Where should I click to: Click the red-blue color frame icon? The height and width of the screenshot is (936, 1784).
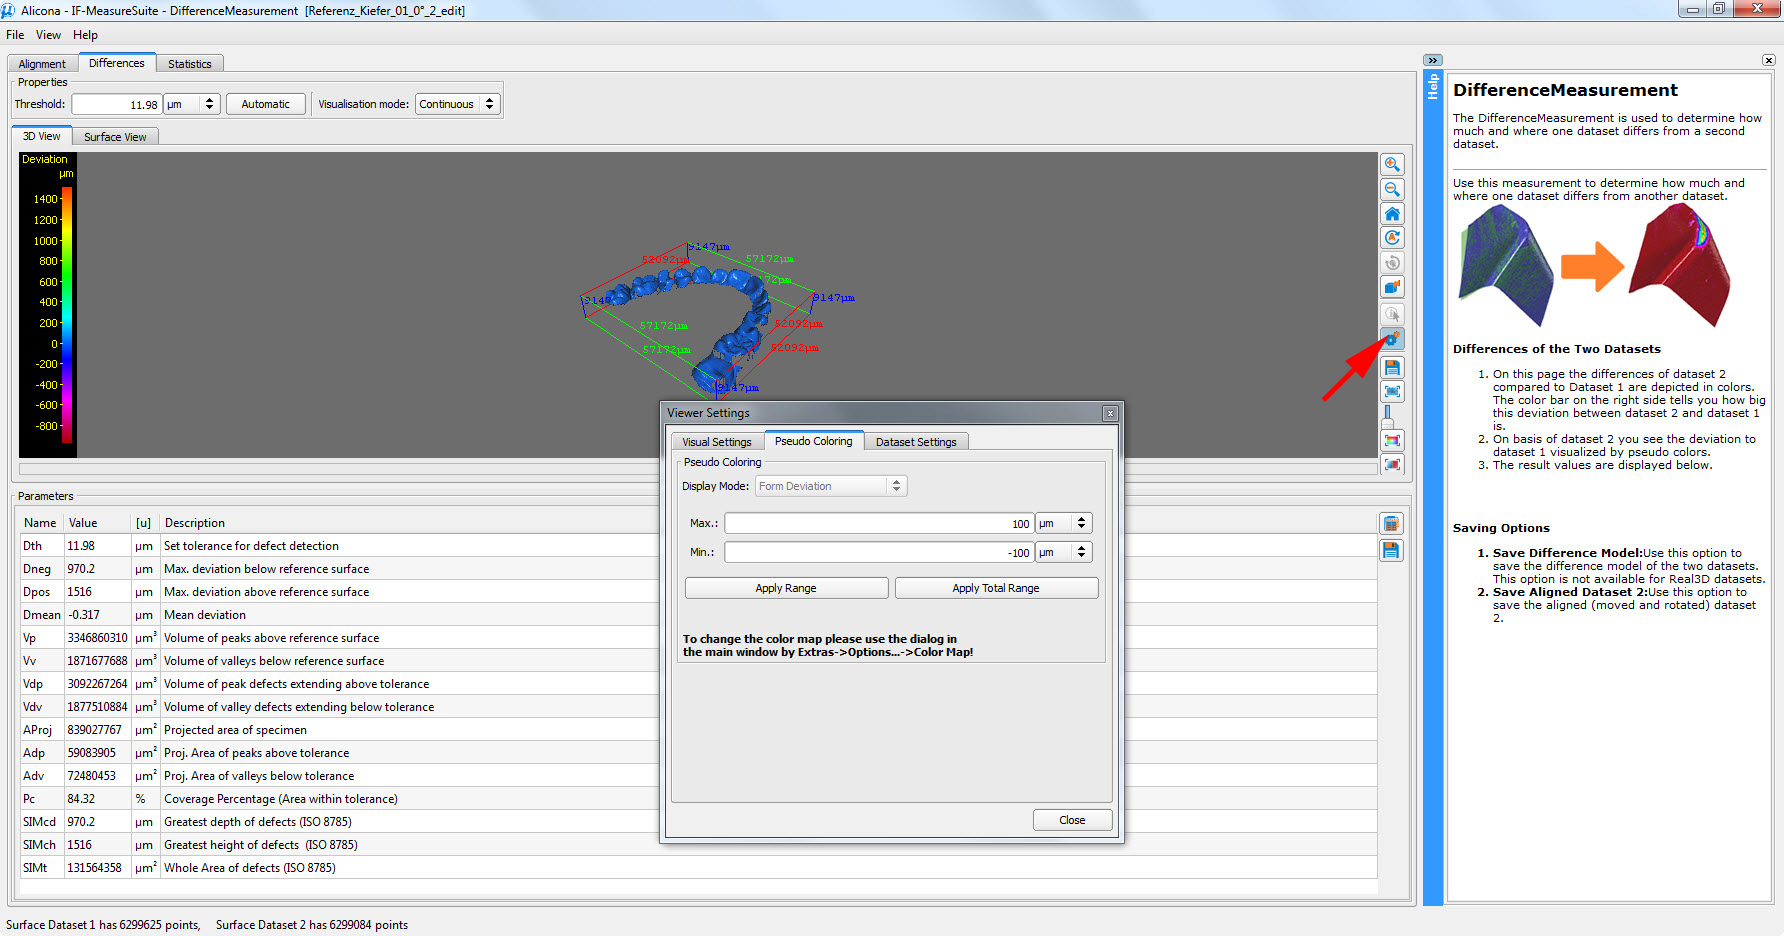[1392, 464]
